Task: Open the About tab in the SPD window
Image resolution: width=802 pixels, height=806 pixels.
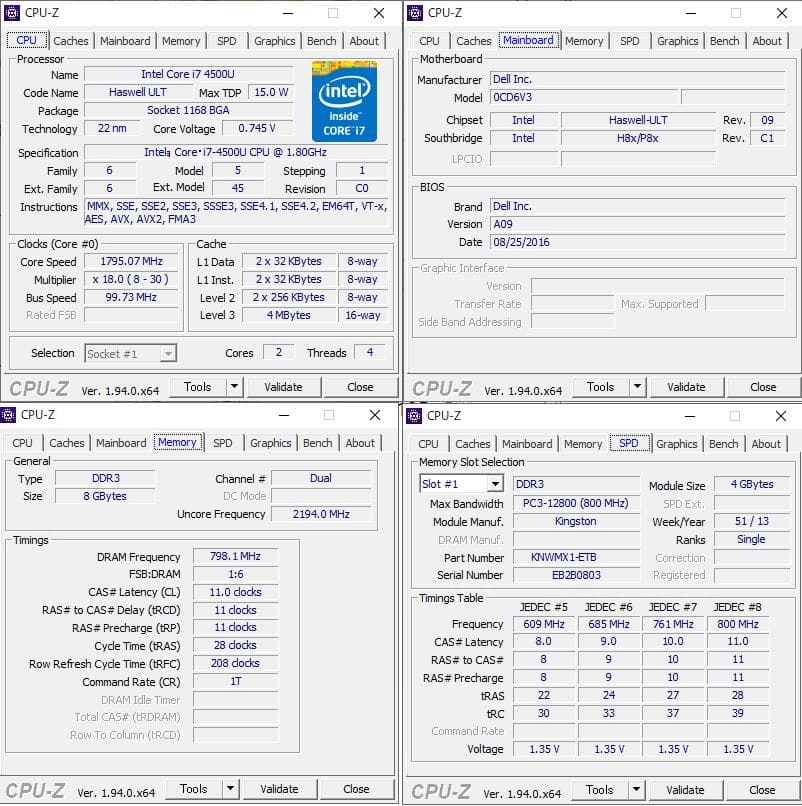Action: [766, 444]
